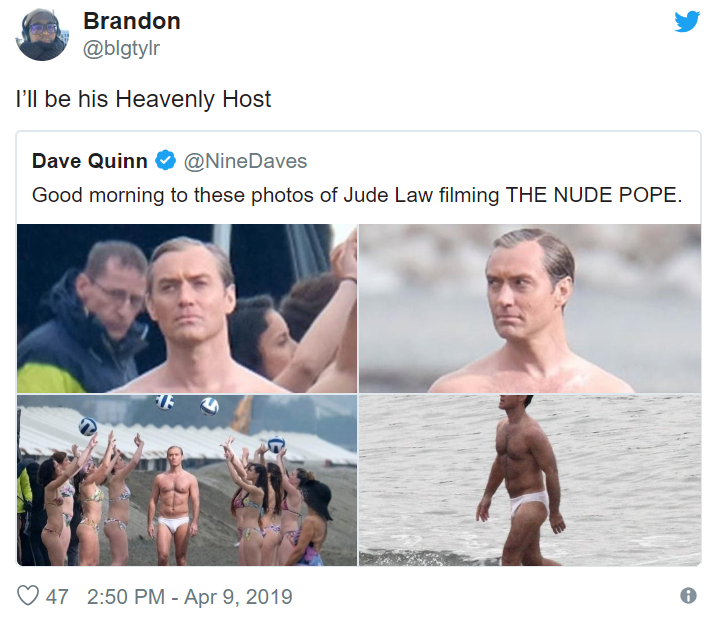This screenshot has width=712, height=620.
Task: Visit Brandon's display name profile link
Action: [132, 21]
